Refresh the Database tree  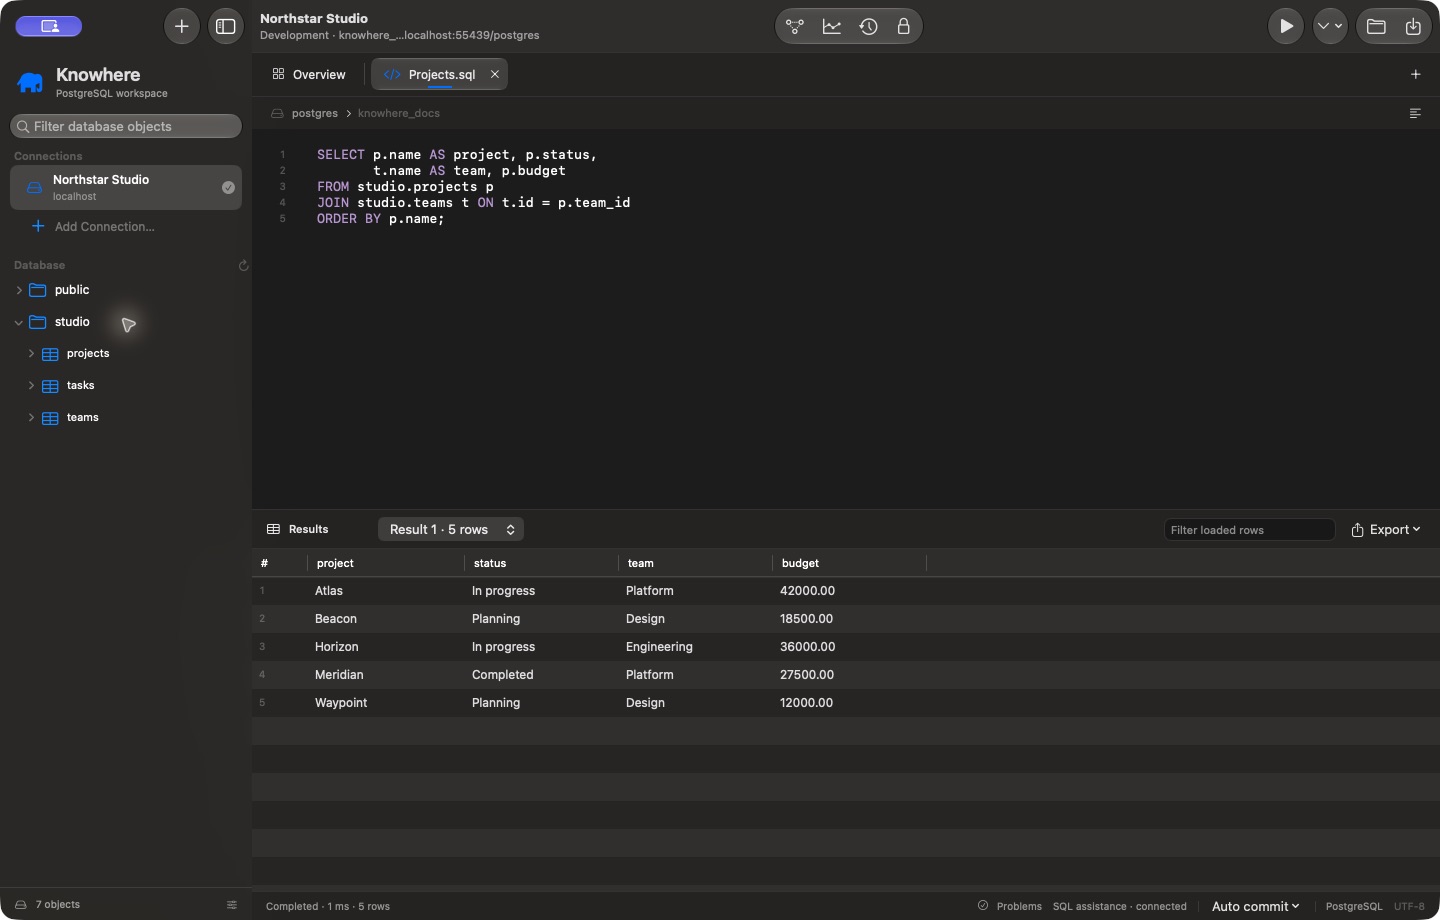pyautogui.click(x=243, y=265)
